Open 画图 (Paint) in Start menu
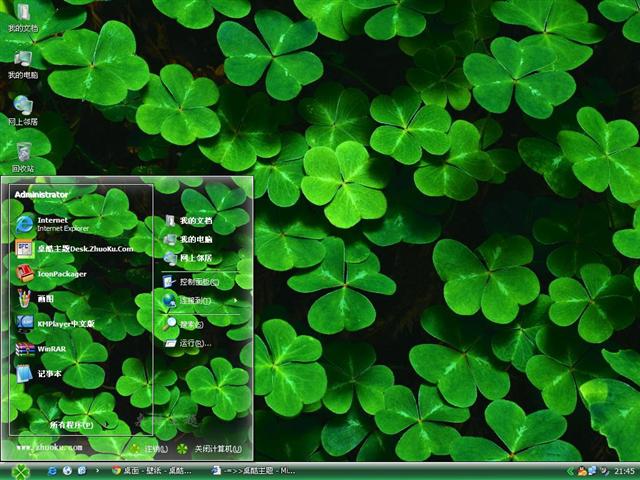The height and width of the screenshot is (480, 640). [x=45, y=298]
